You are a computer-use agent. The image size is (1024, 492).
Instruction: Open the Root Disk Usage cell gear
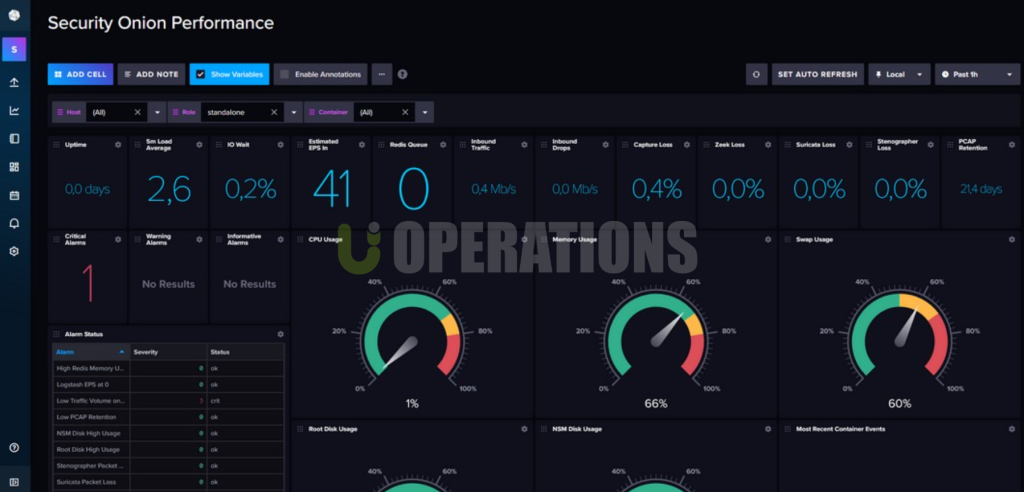[x=524, y=429]
